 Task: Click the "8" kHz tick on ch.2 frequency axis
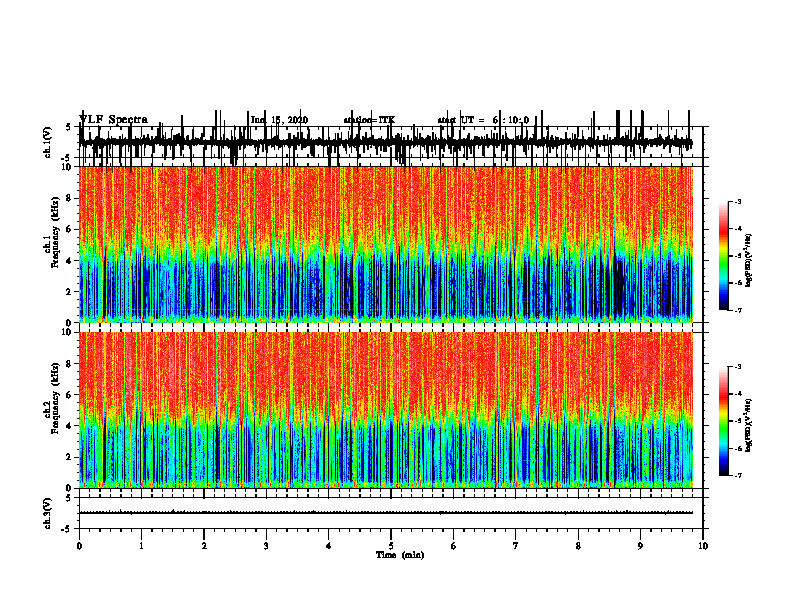[70, 364]
